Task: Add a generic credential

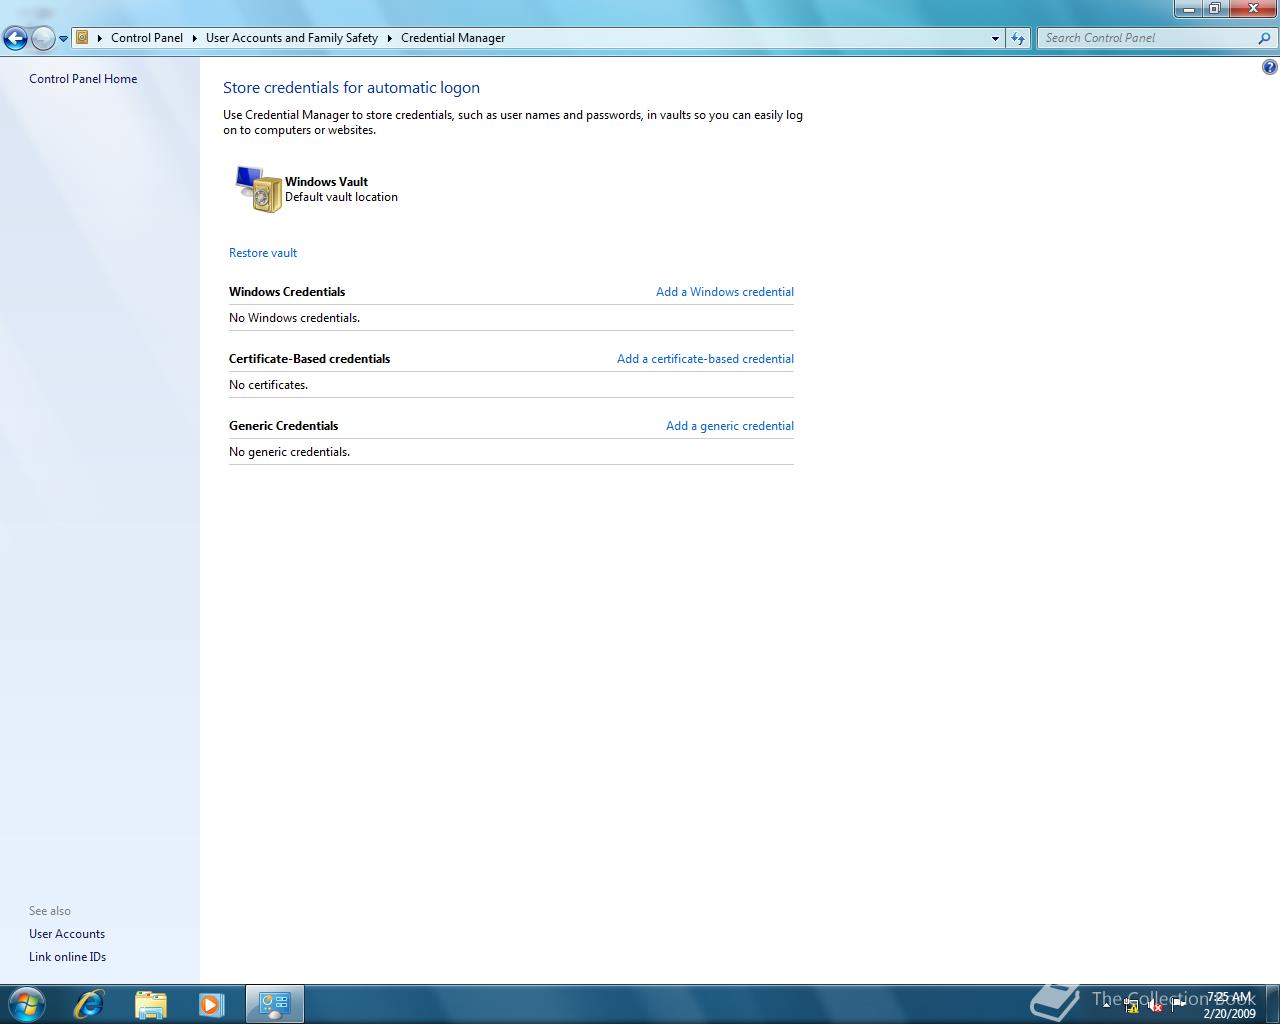Action: (730, 426)
